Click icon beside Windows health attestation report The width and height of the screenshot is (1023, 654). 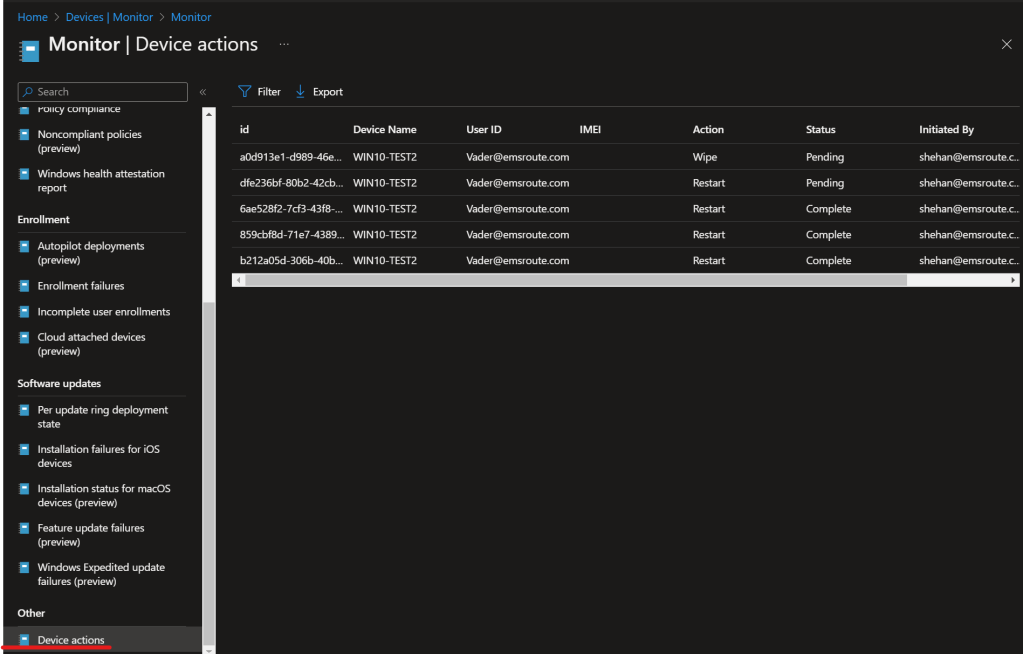click(25, 174)
